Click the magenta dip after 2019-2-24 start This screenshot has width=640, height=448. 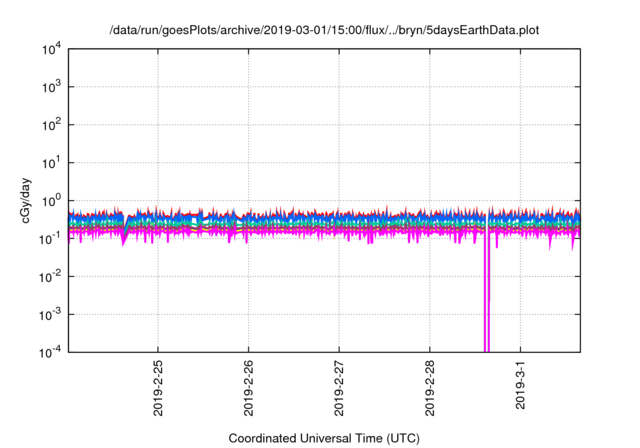(x=124, y=239)
